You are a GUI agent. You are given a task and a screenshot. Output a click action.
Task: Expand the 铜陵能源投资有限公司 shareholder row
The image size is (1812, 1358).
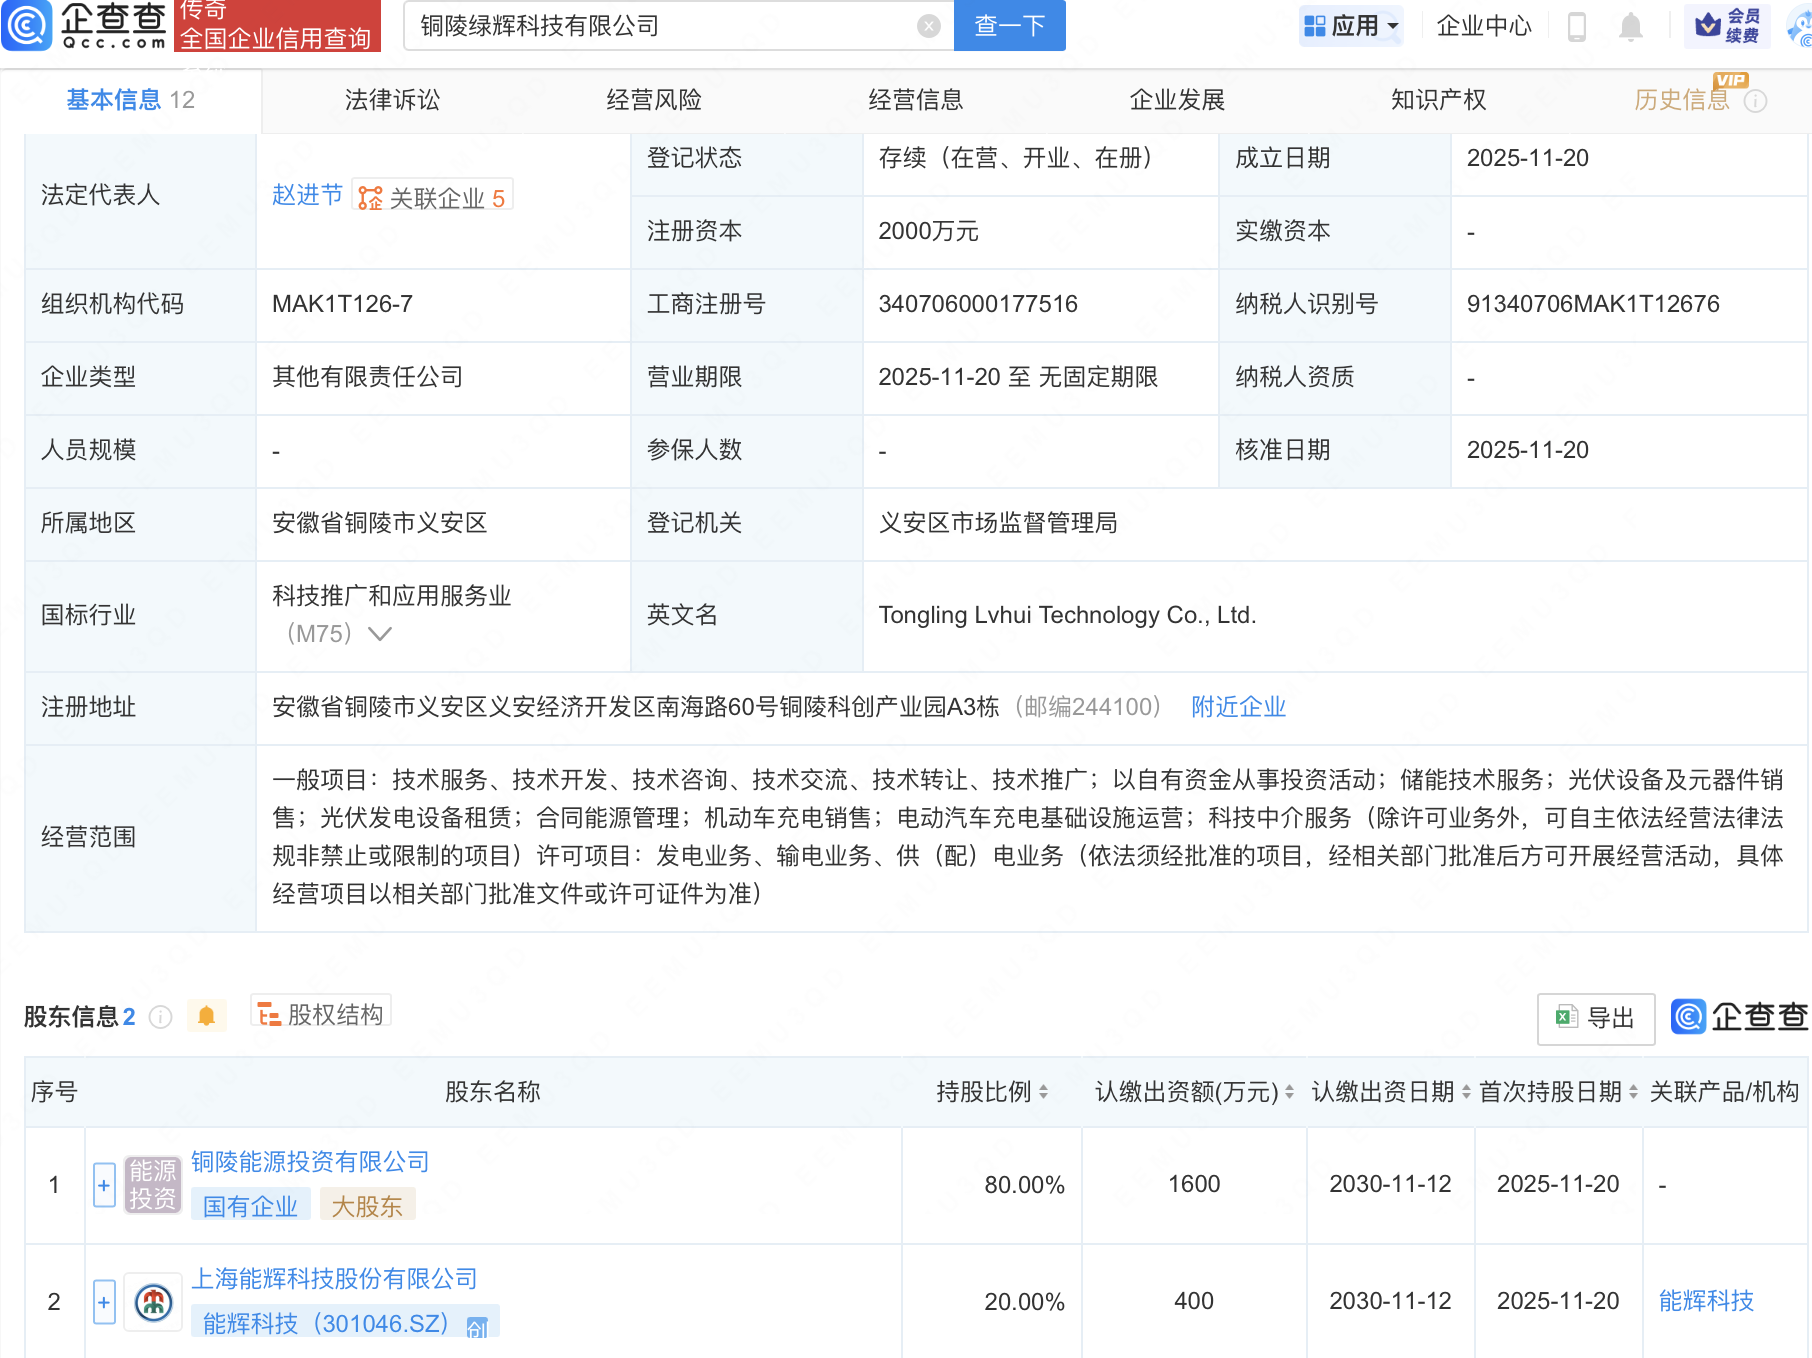tap(104, 1185)
